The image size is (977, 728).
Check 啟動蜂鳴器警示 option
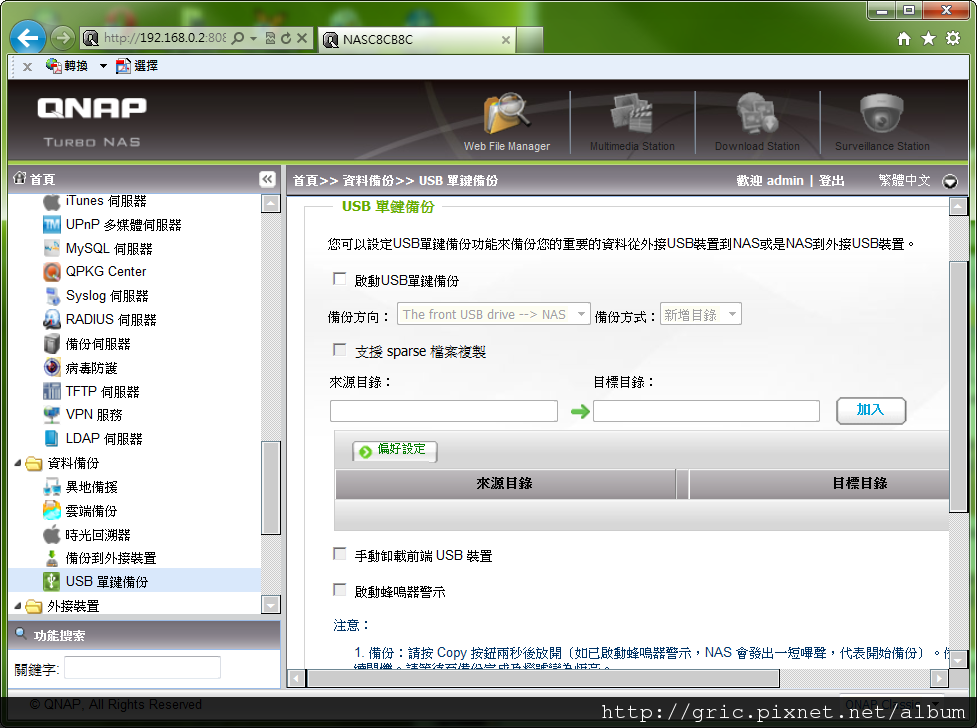(340, 590)
